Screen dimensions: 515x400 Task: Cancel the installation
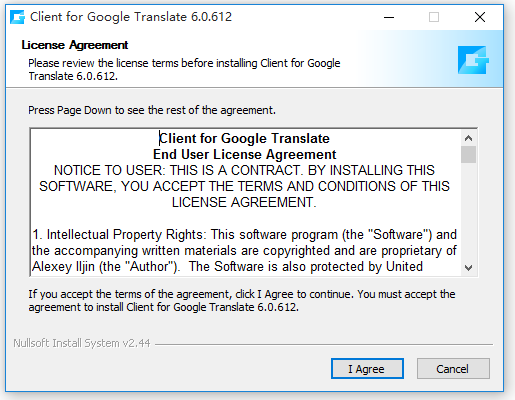click(453, 369)
